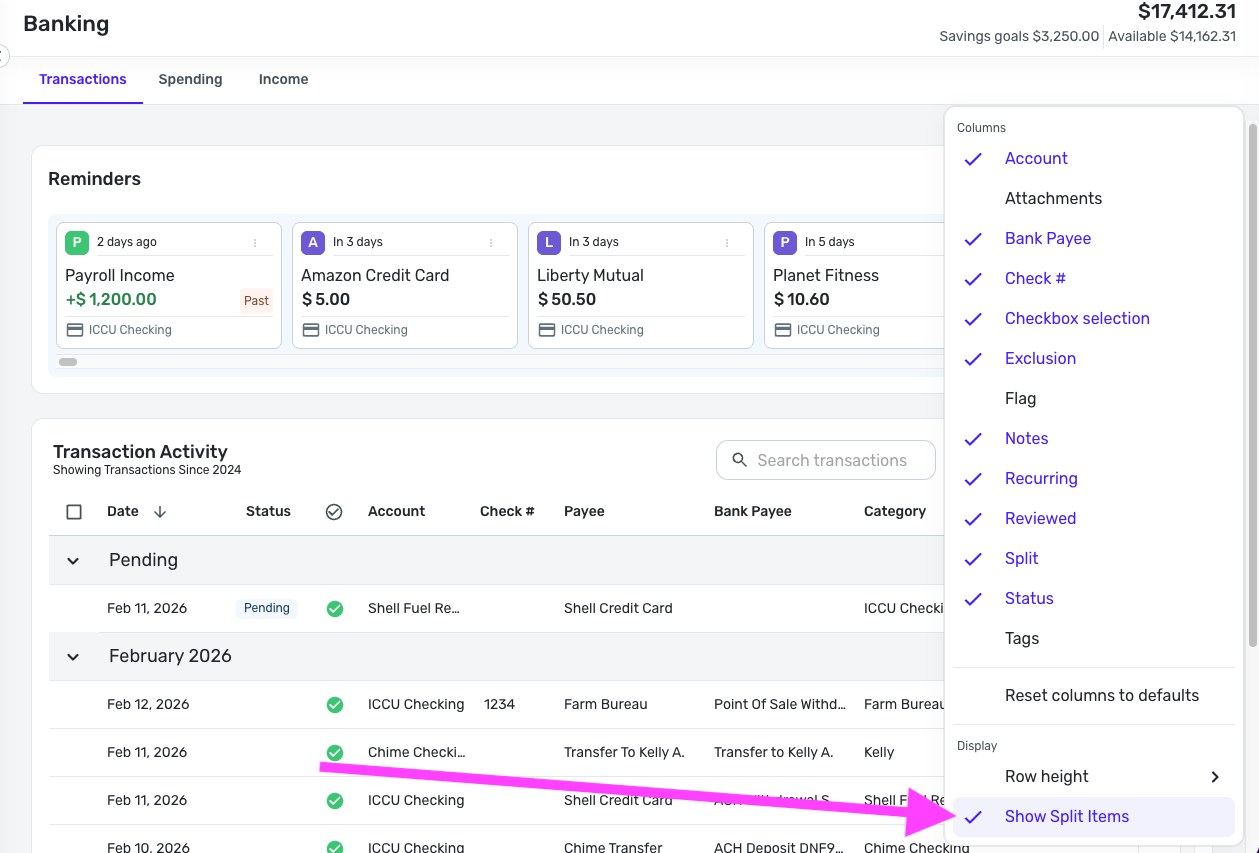This screenshot has height=853, width=1259.
Task: Click the green P Payroll Income avatar
Action: click(77, 242)
